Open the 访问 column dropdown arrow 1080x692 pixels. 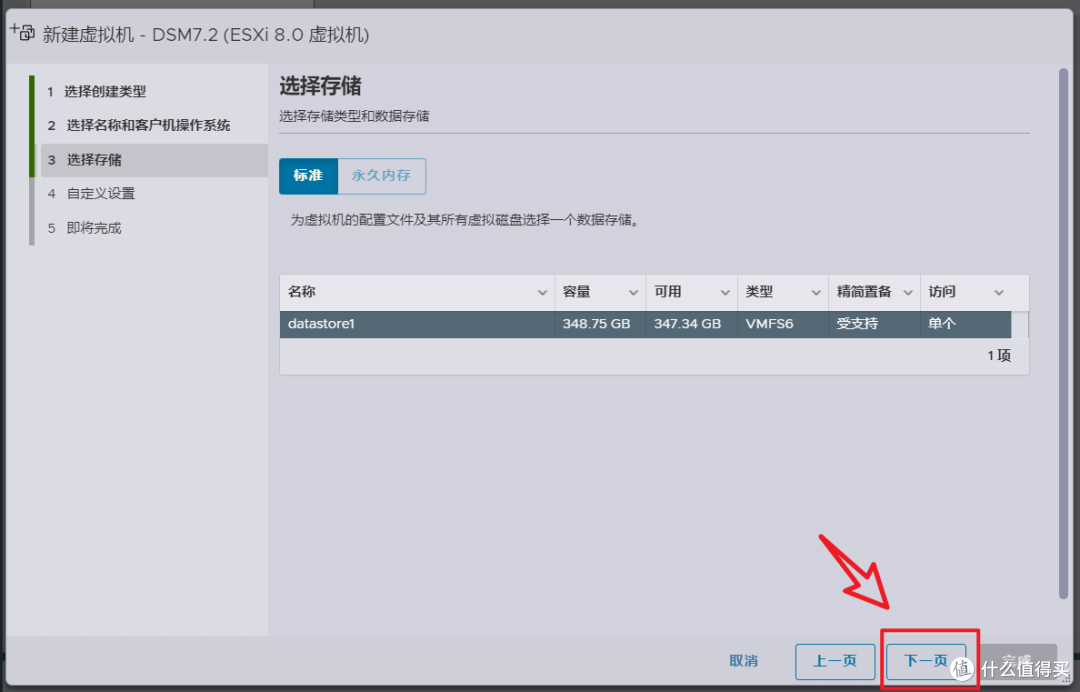pos(999,293)
